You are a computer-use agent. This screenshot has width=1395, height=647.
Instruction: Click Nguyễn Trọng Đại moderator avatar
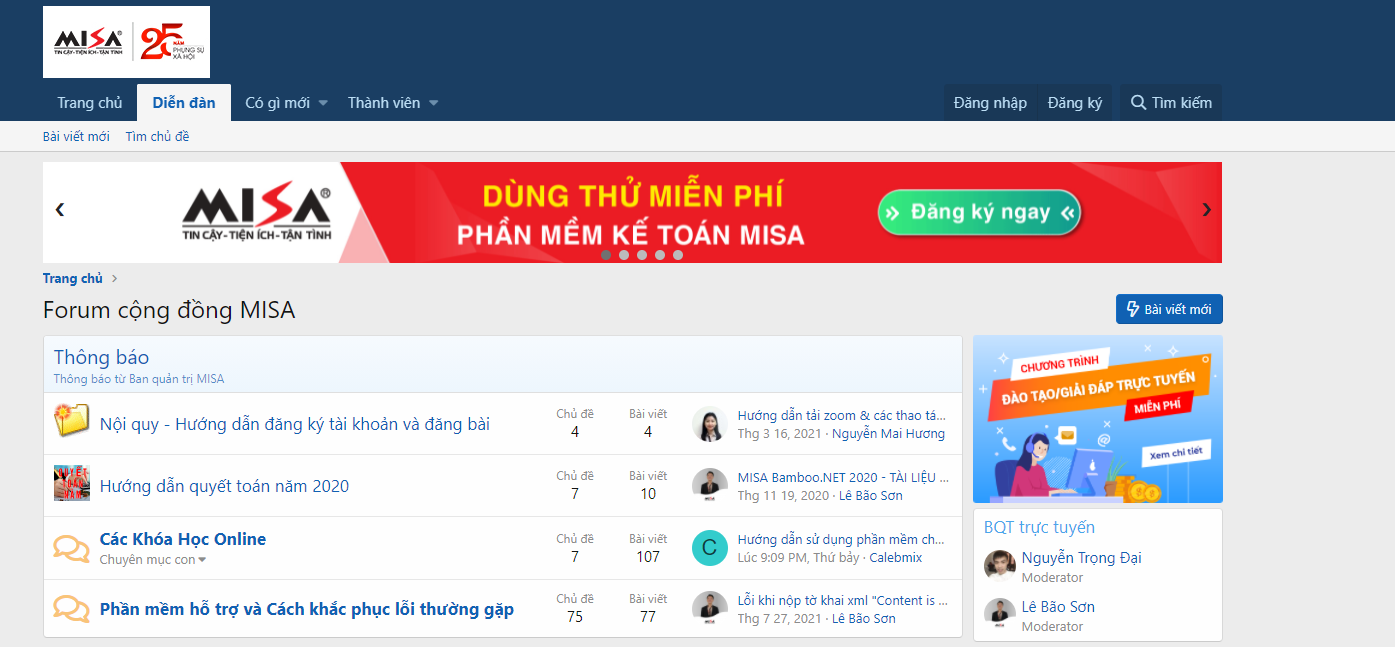(999, 566)
